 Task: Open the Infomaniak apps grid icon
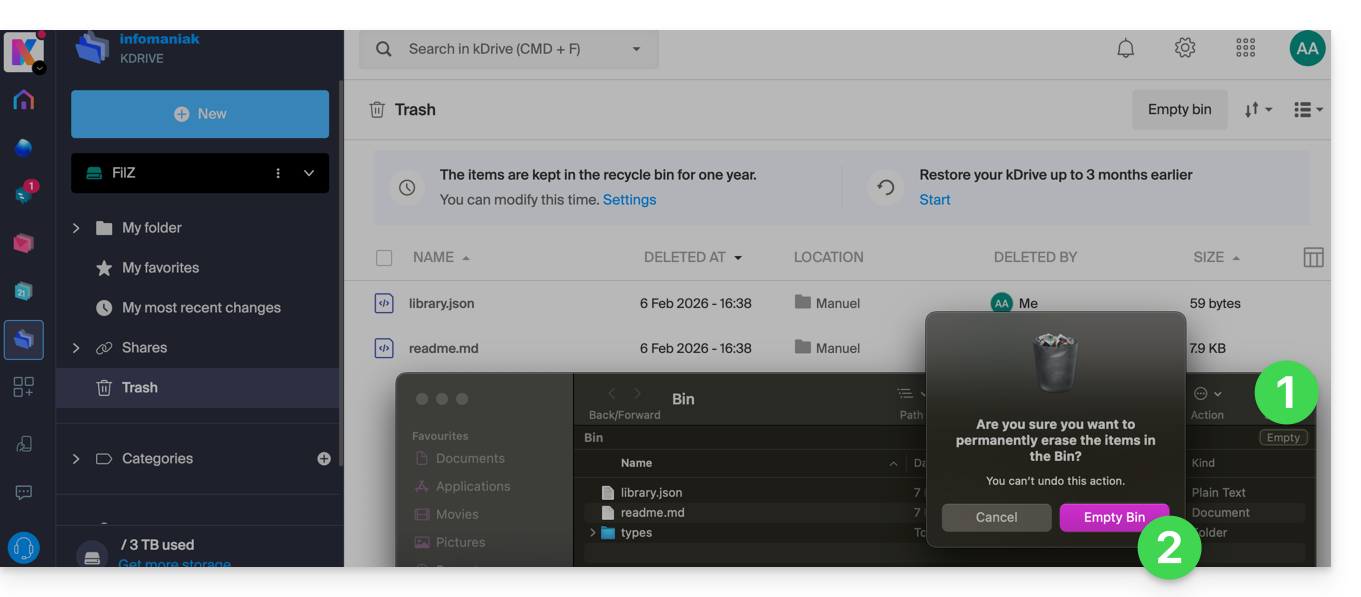point(1245,48)
